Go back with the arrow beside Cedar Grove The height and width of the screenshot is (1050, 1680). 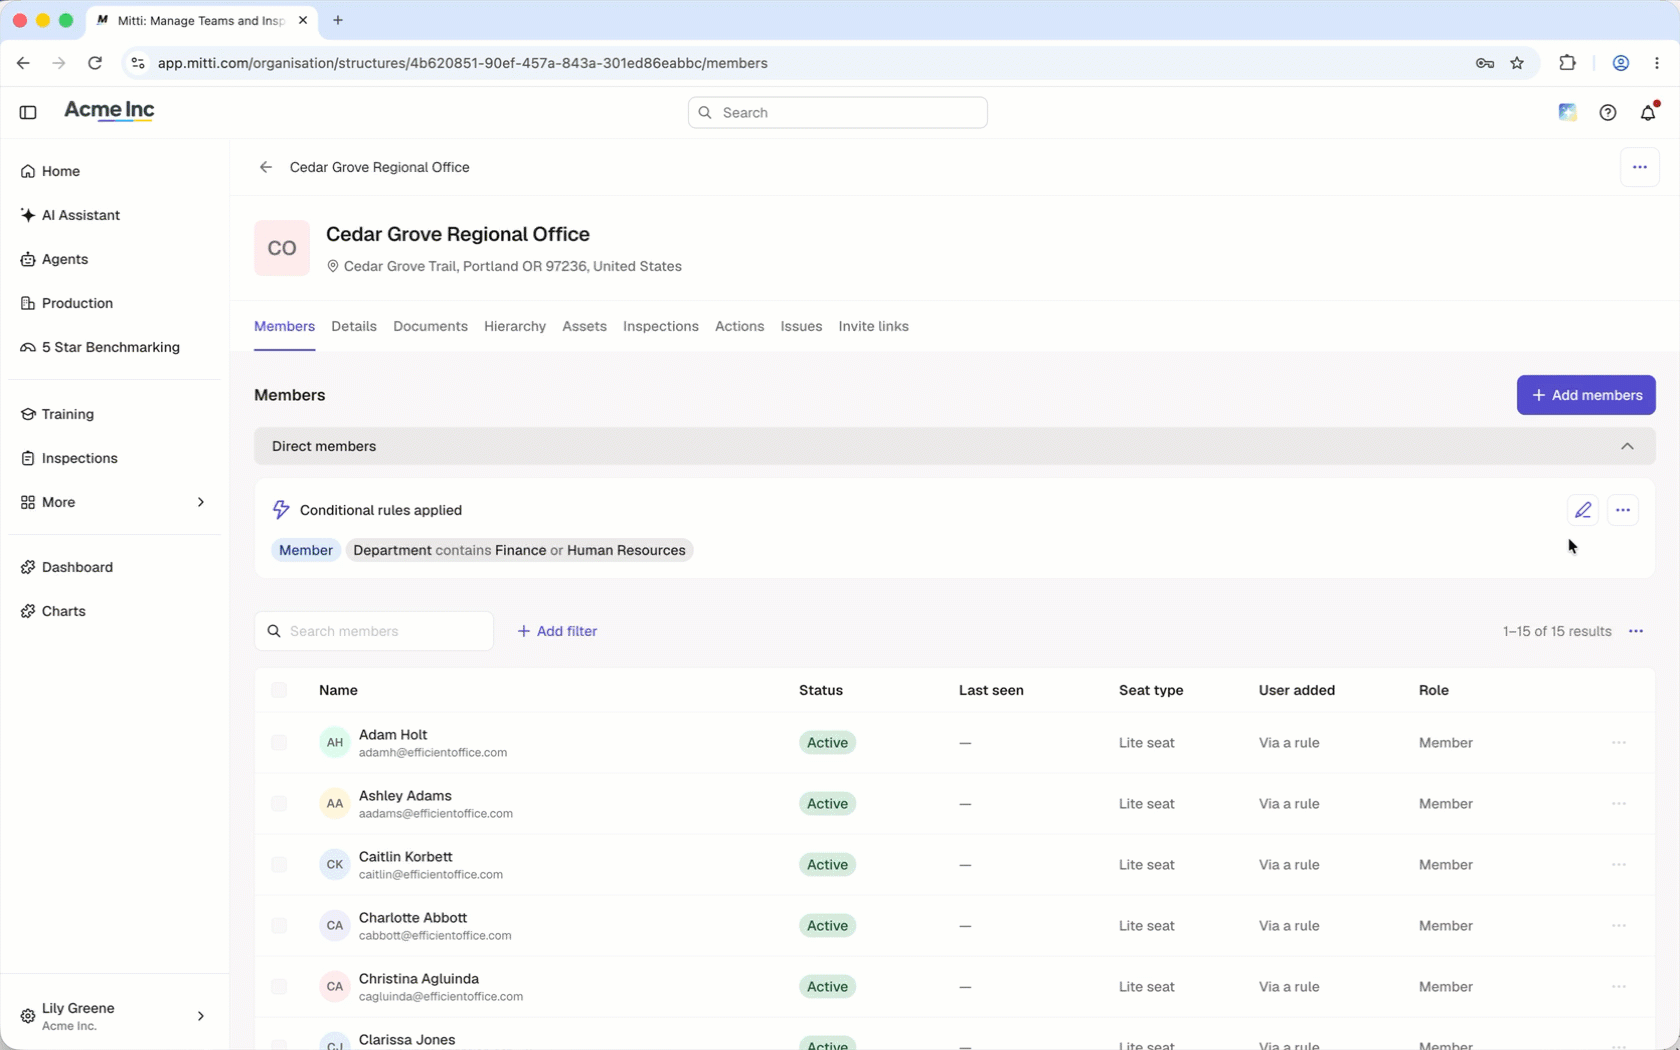[266, 167]
